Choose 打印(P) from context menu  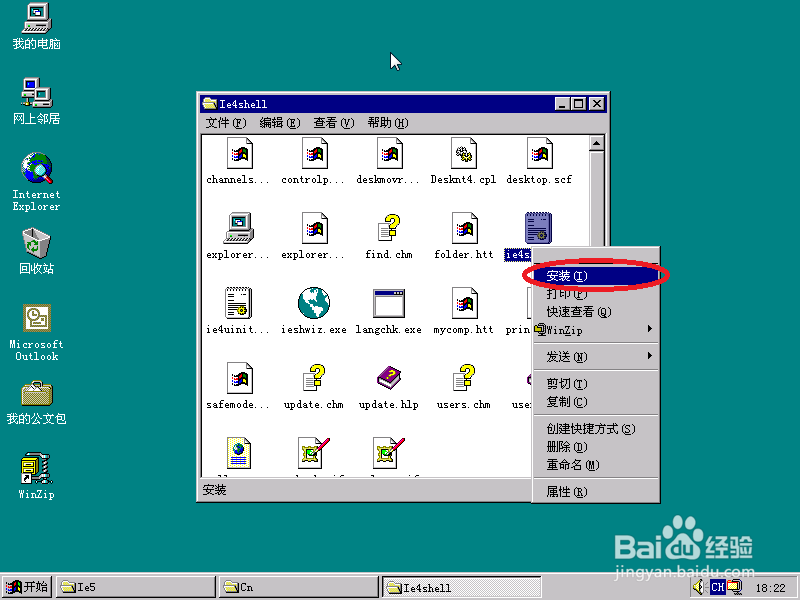pos(595,293)
